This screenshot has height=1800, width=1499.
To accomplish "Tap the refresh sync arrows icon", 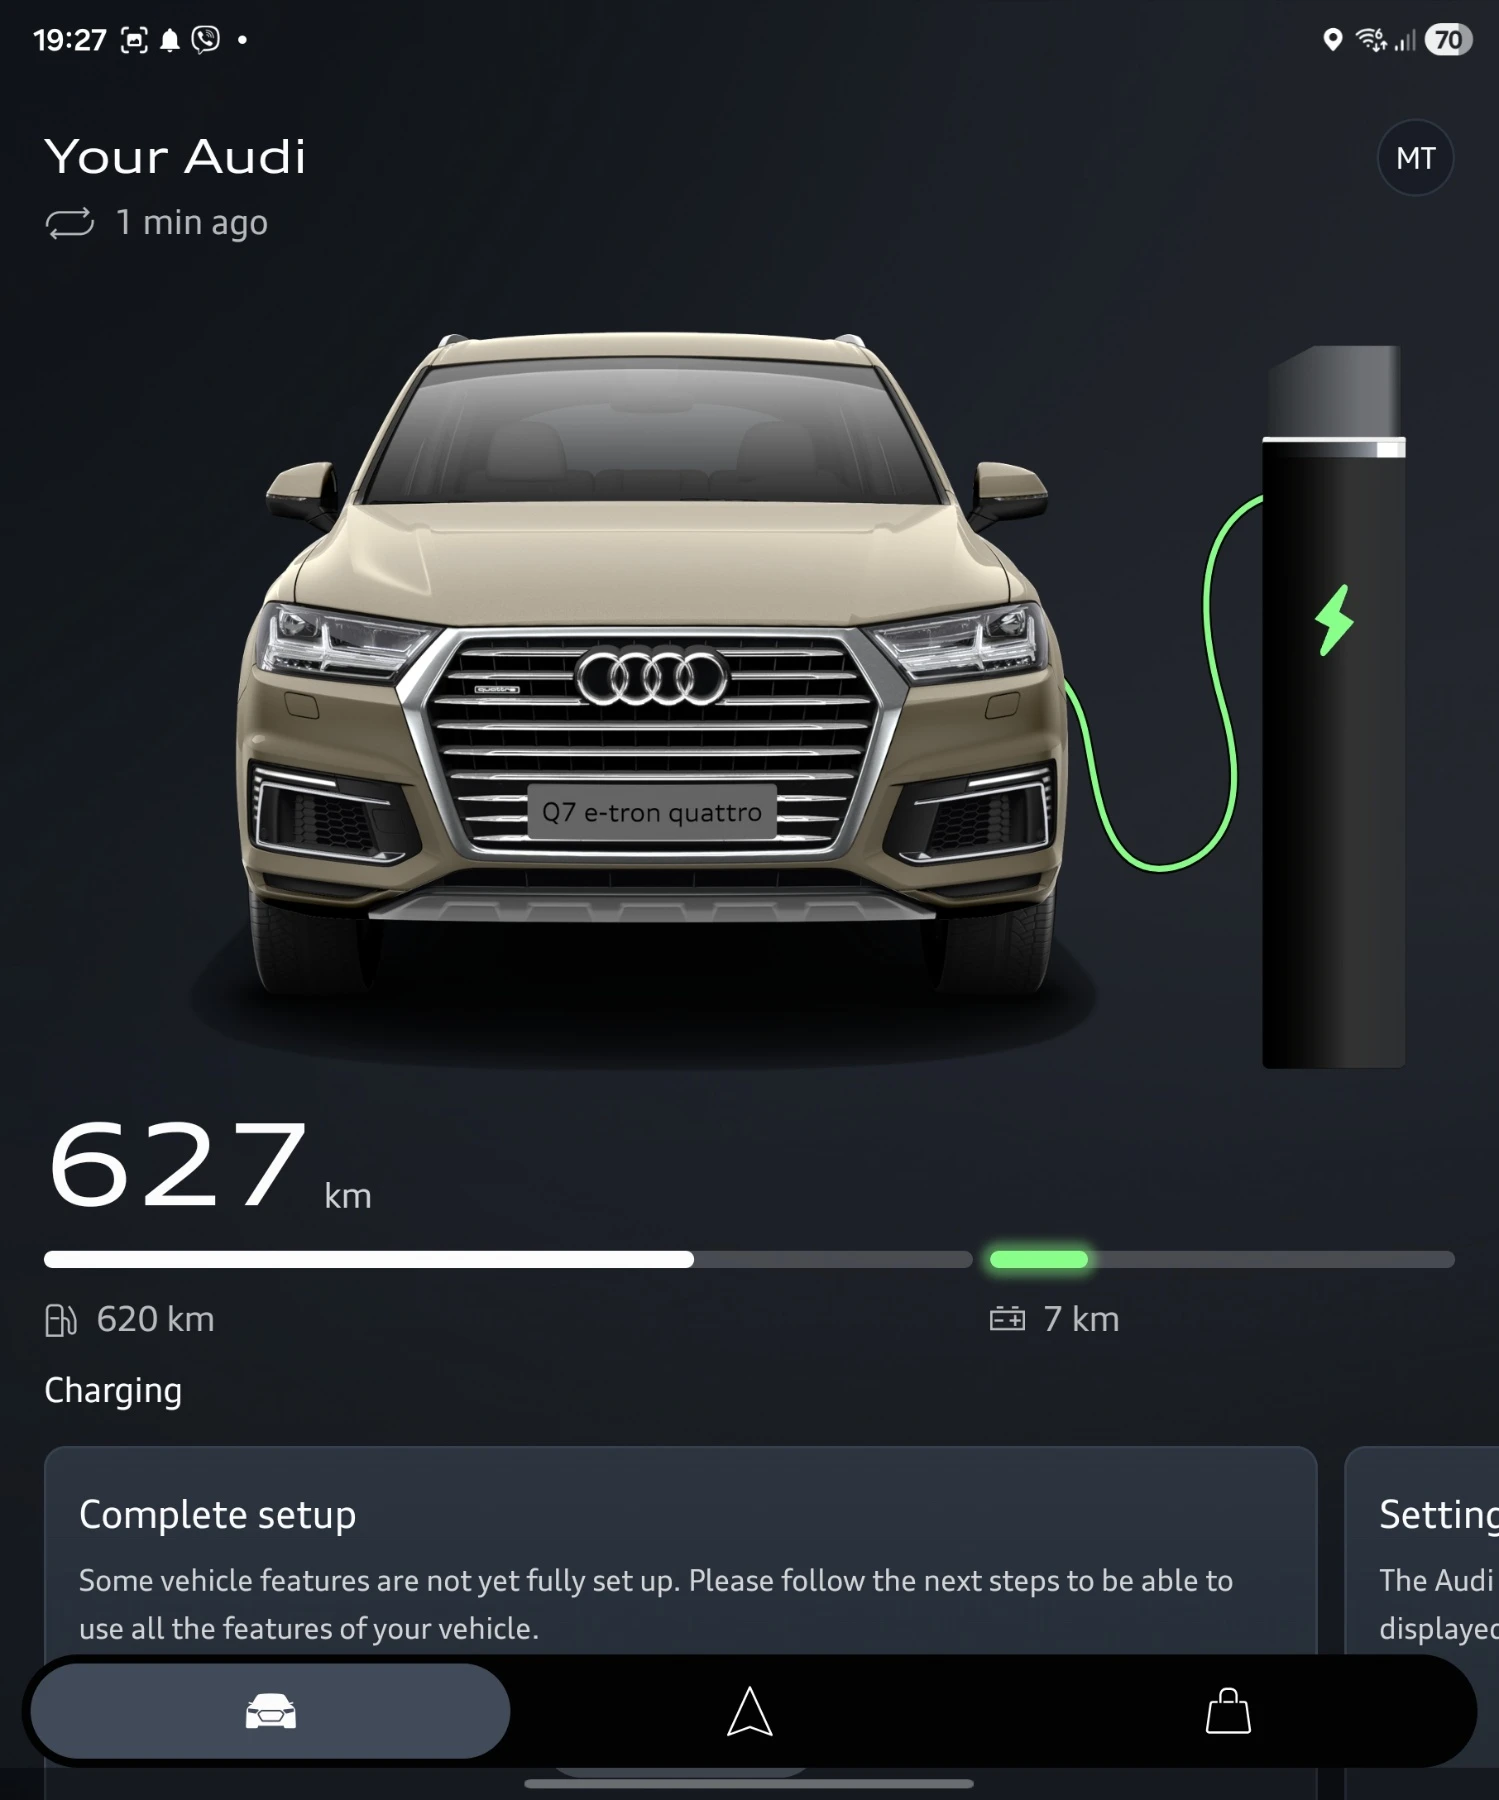I will click(x=70, y=223).
